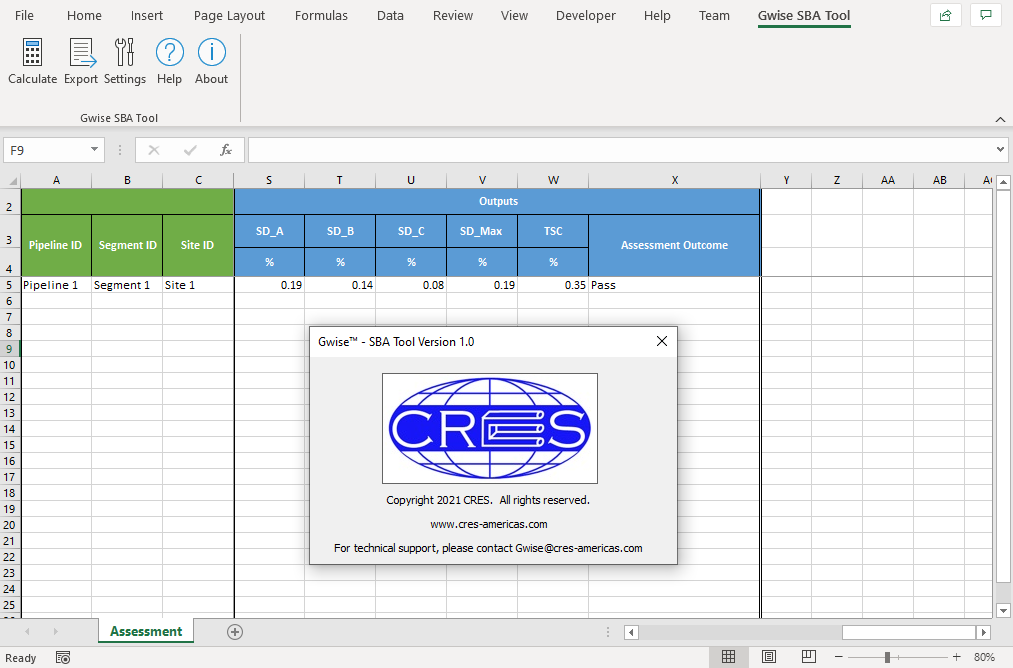Collapse the ribbon with the chevron

[x=1000, y=119]
